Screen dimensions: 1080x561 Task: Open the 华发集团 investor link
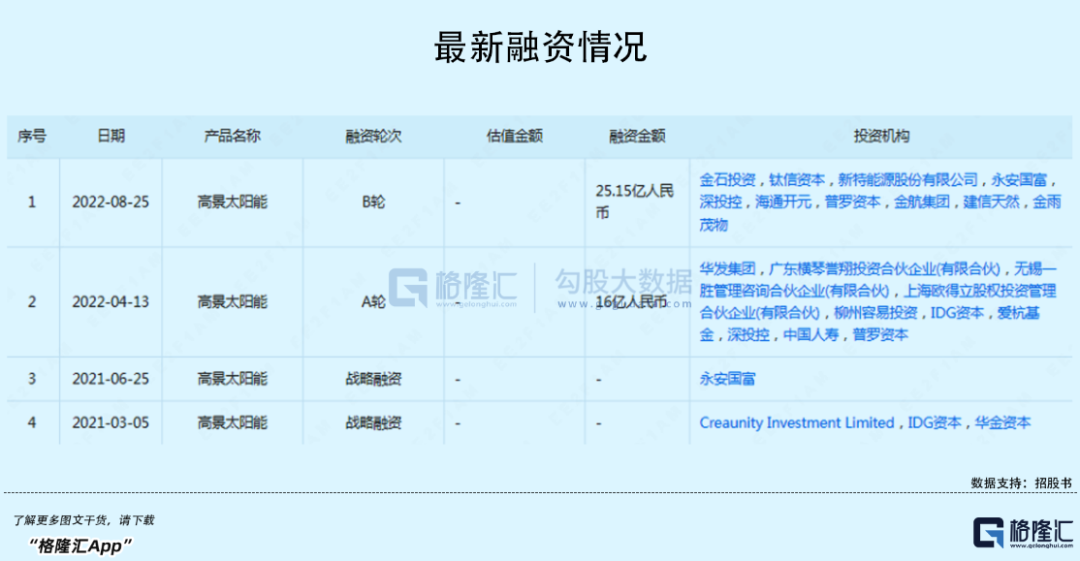pyautogui.click(x=727, y=269)
